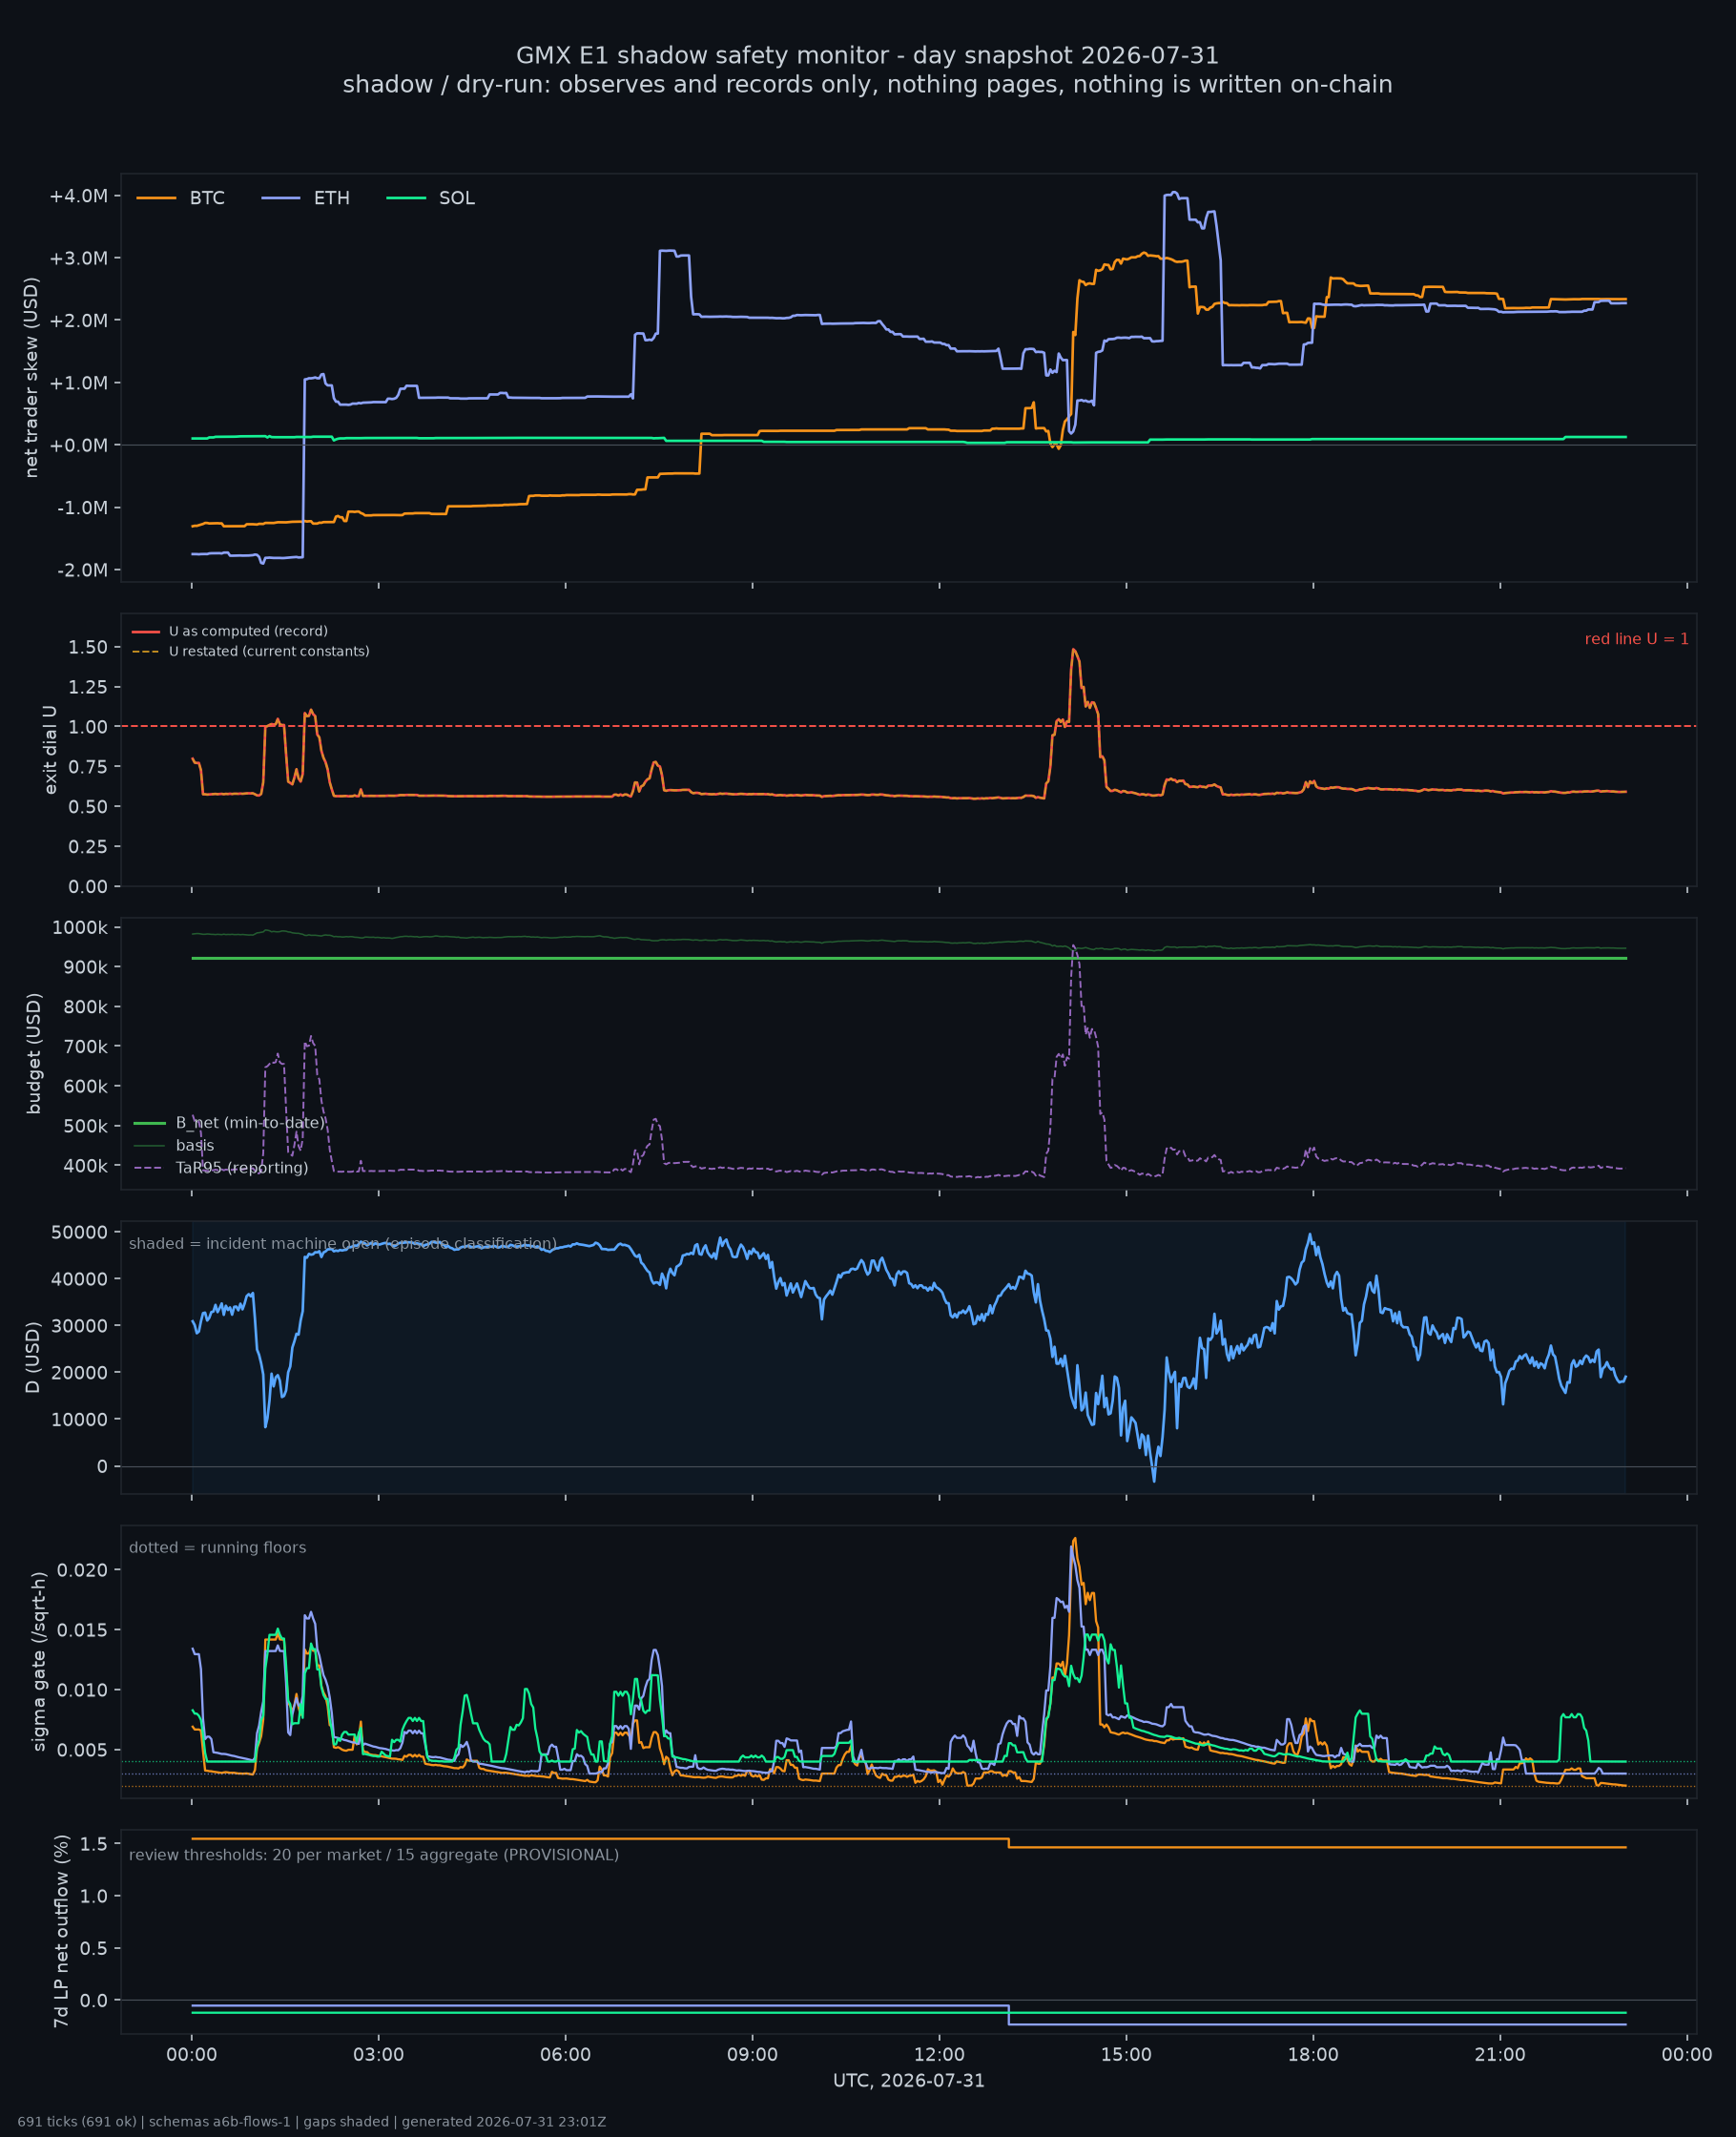
Task: Click the 1000k budget axis tick
Action: click(80, 927)
